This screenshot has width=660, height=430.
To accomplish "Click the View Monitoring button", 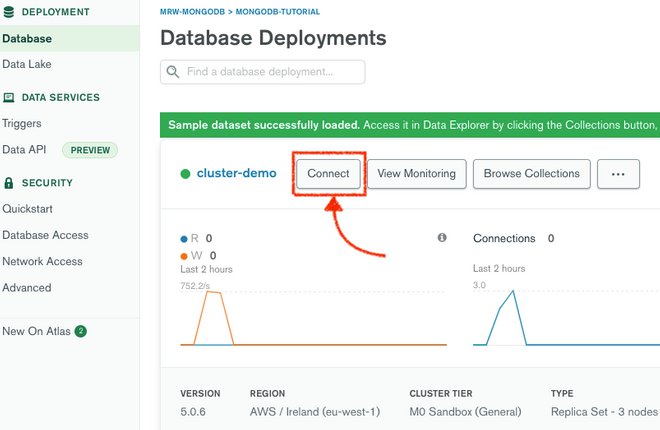I will [x=416, y=174].
